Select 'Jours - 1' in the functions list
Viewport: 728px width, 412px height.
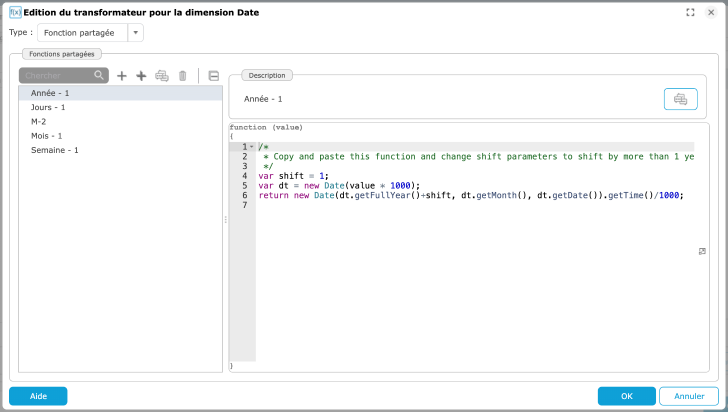point(48,107)
